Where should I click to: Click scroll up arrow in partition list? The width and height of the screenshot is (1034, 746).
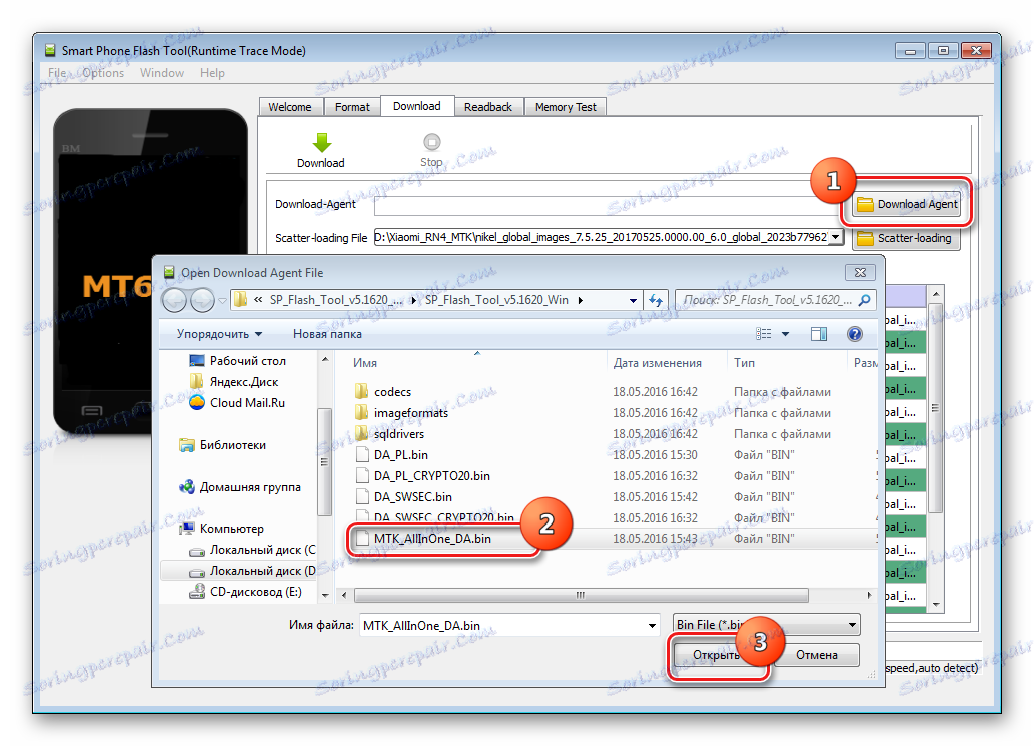point(935,293)
